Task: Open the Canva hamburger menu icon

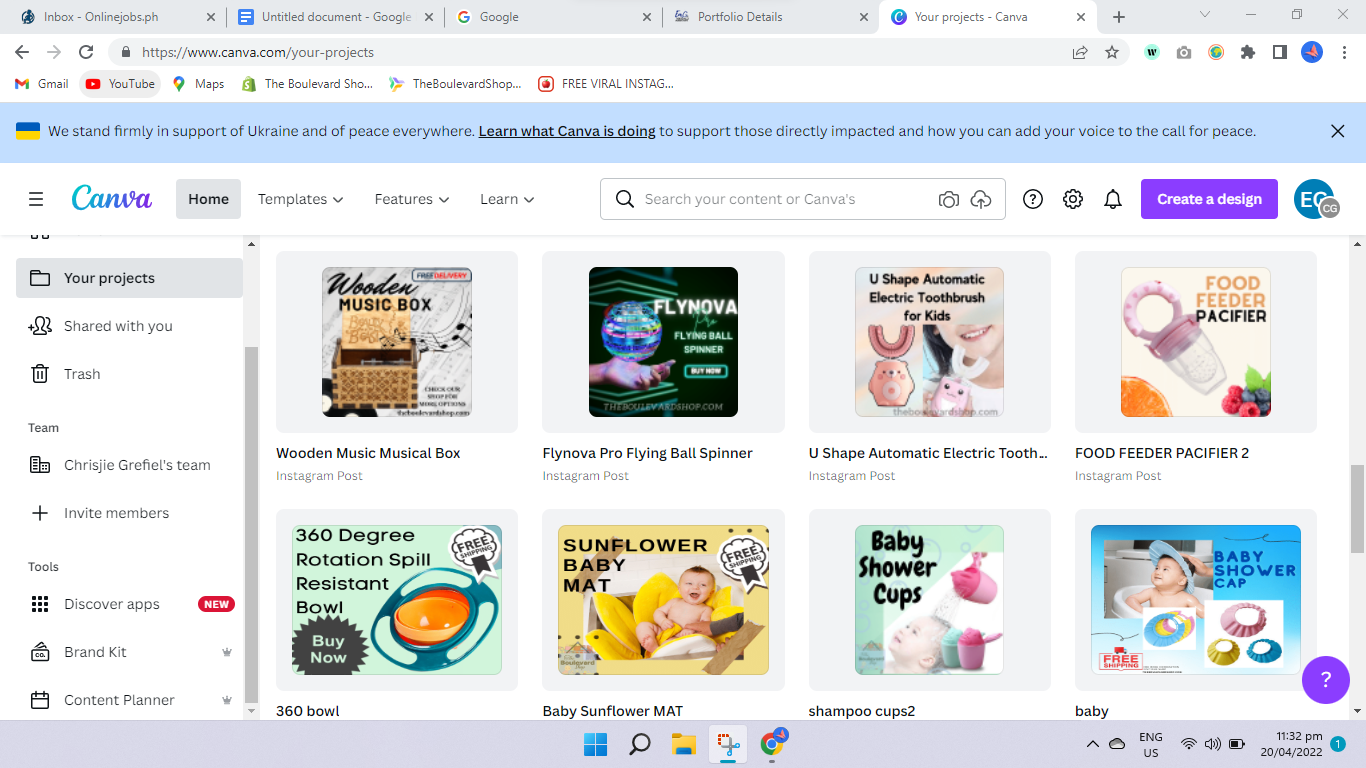Action: point(36,199)
